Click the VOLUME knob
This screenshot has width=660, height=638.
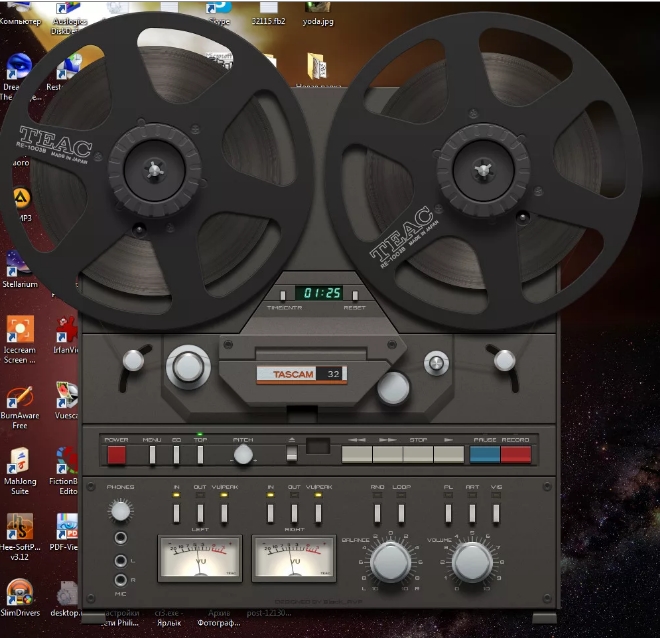(x=472, y=563)
